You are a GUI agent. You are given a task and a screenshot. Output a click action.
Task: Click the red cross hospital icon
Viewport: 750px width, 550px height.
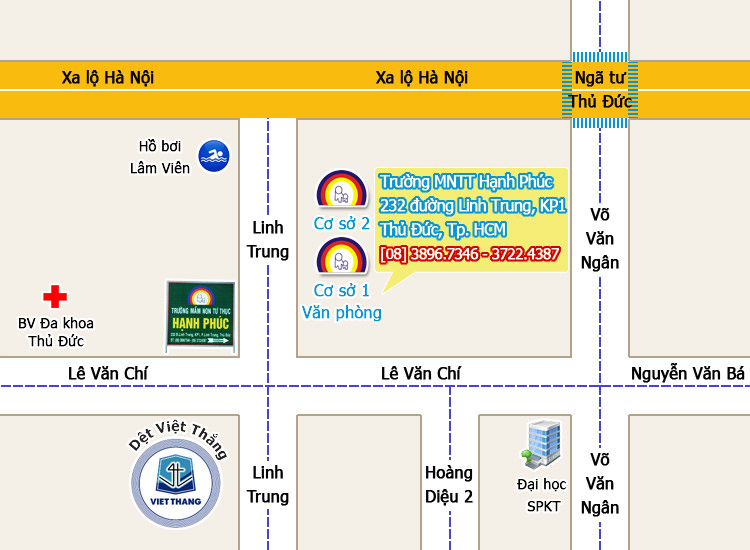[55, 297]
